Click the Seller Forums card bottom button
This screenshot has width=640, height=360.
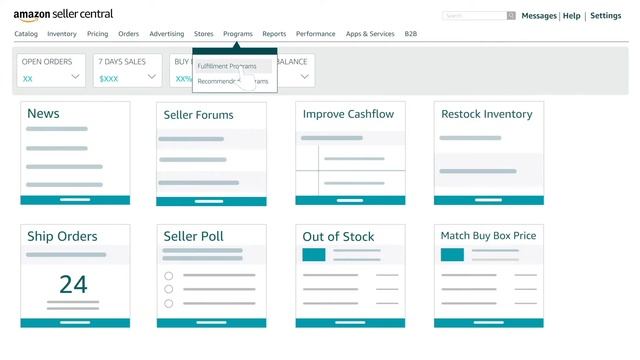click(211, 201)
